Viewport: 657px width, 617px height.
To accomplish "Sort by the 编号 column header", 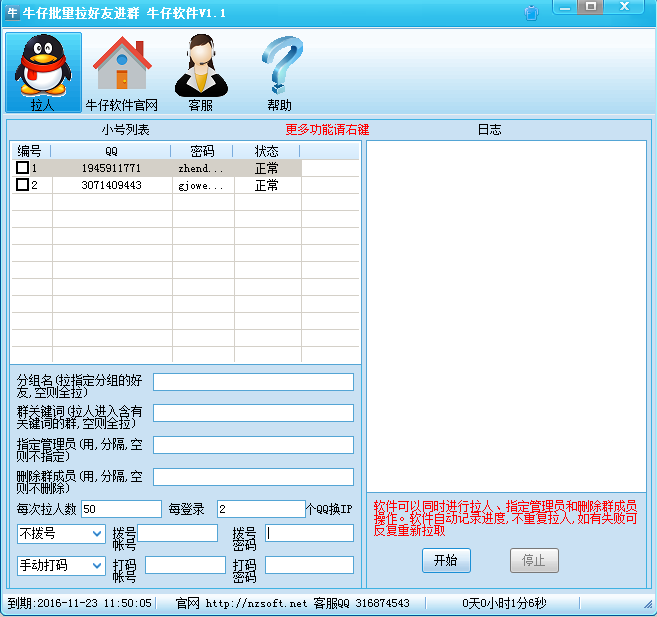I will coord(30,151).
